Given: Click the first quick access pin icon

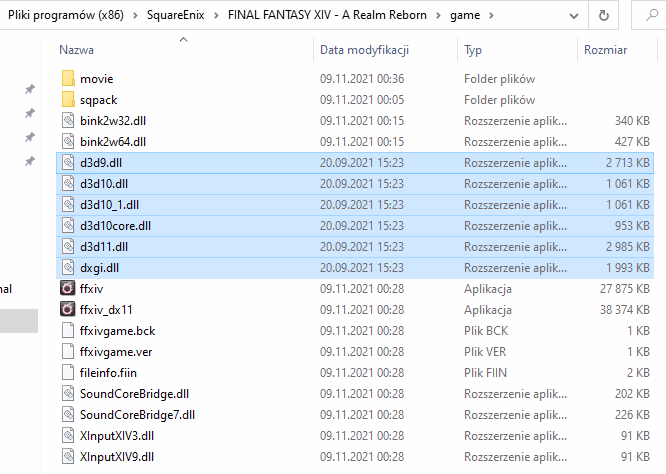Looking at the screenshot, I should pos(30,89).
